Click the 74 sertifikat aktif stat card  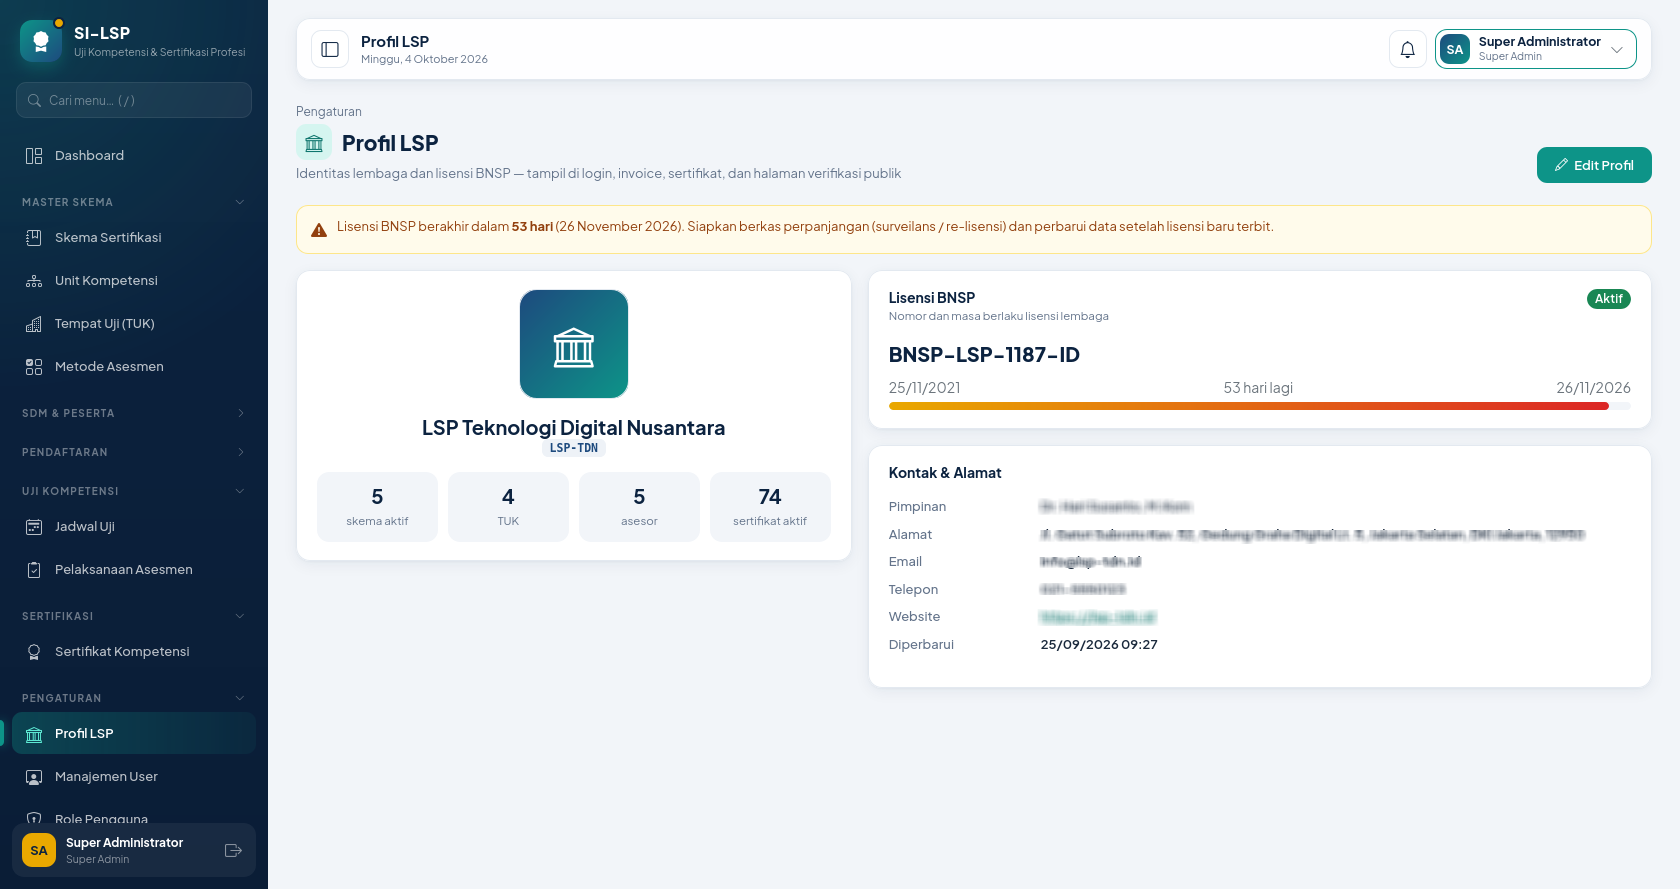click(x=770, y=507)
